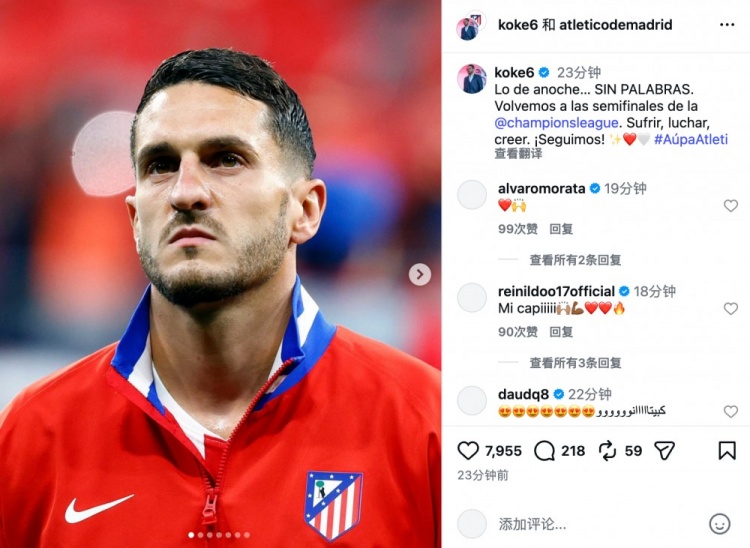This screenshot has width=750, height=548.
Task: Like reinildoo17official's comment
Action: pyautogui.click(x=730, y=308)
